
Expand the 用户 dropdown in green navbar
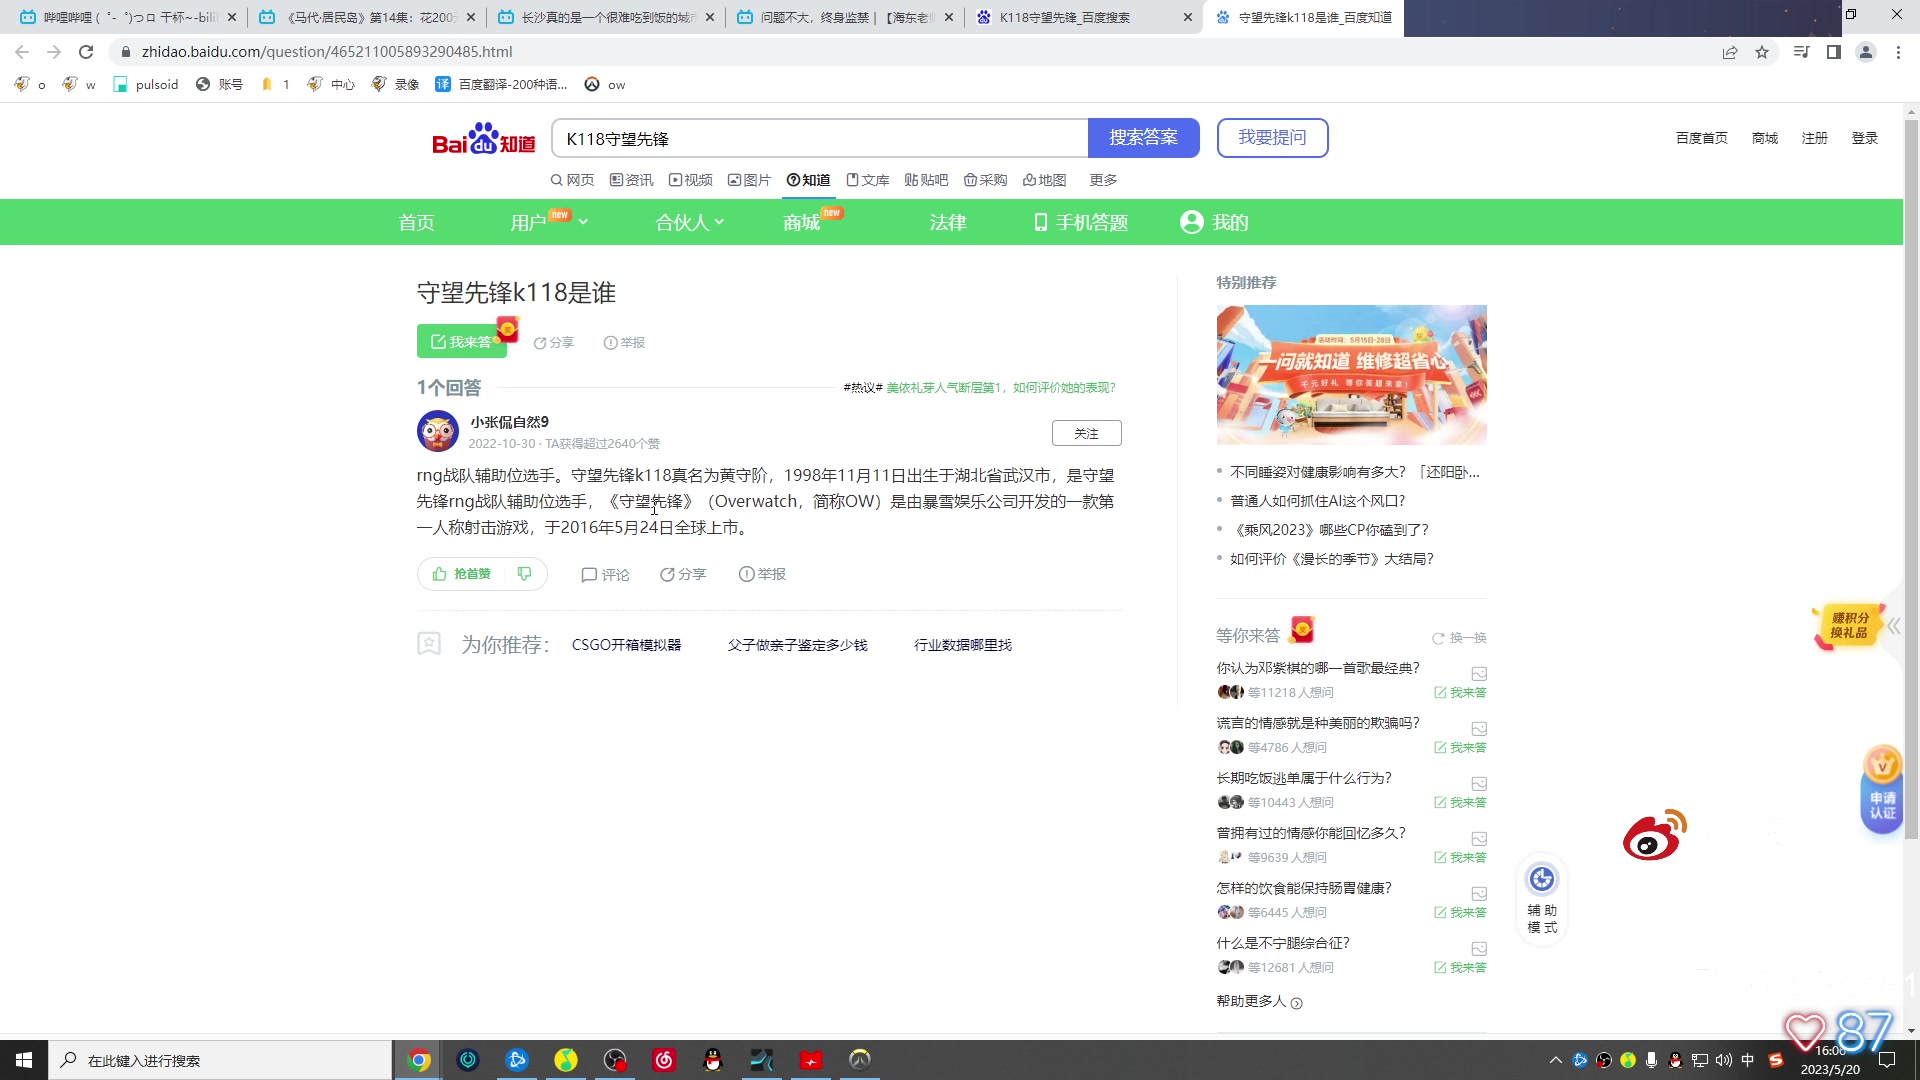click(549, 222)
